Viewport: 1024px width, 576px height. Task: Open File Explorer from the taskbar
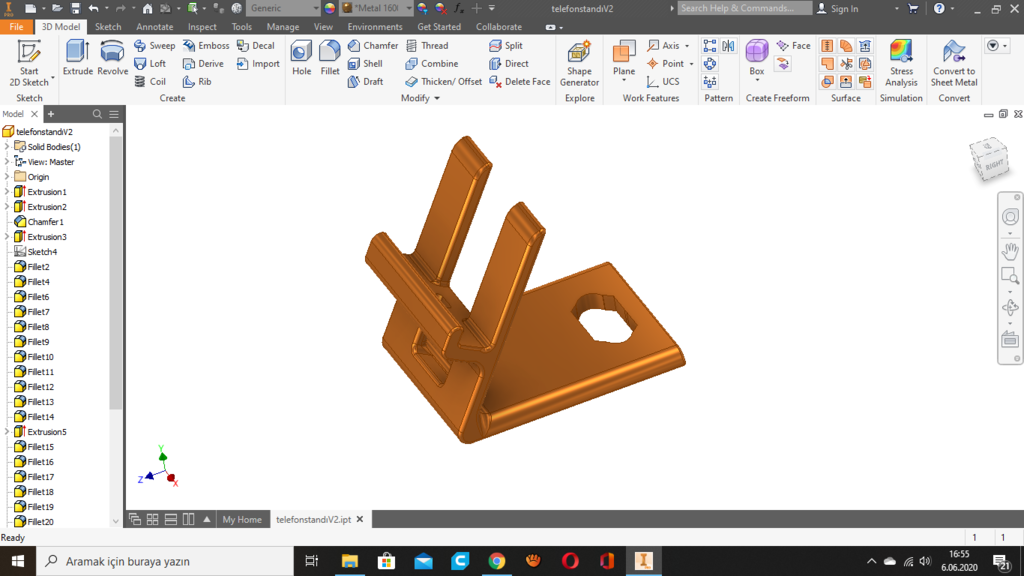point(350,561)
